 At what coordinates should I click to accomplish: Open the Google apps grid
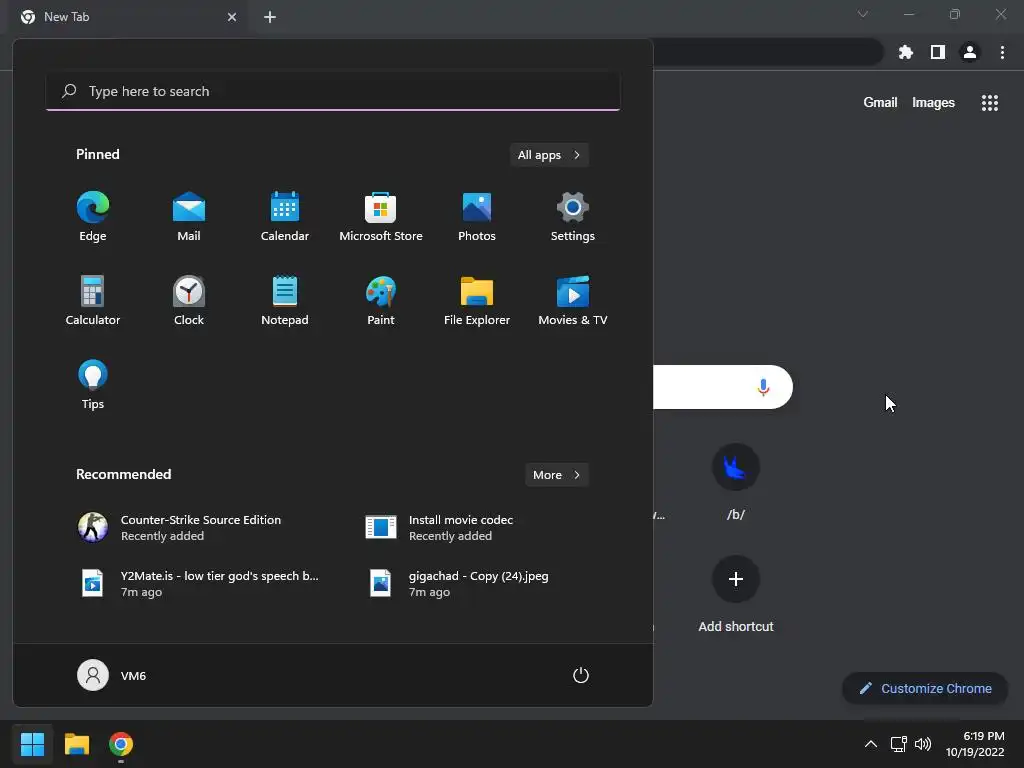[x=990, y=103]
